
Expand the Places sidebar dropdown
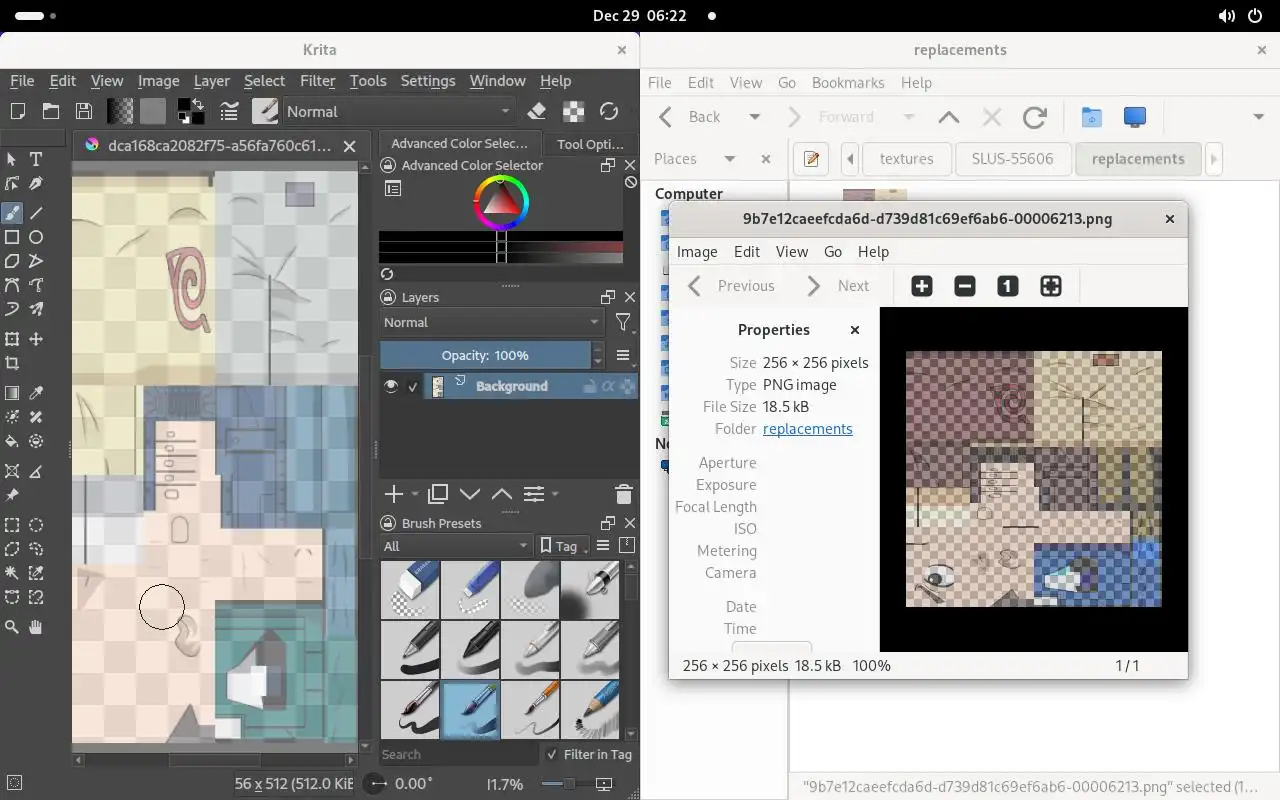730,159
